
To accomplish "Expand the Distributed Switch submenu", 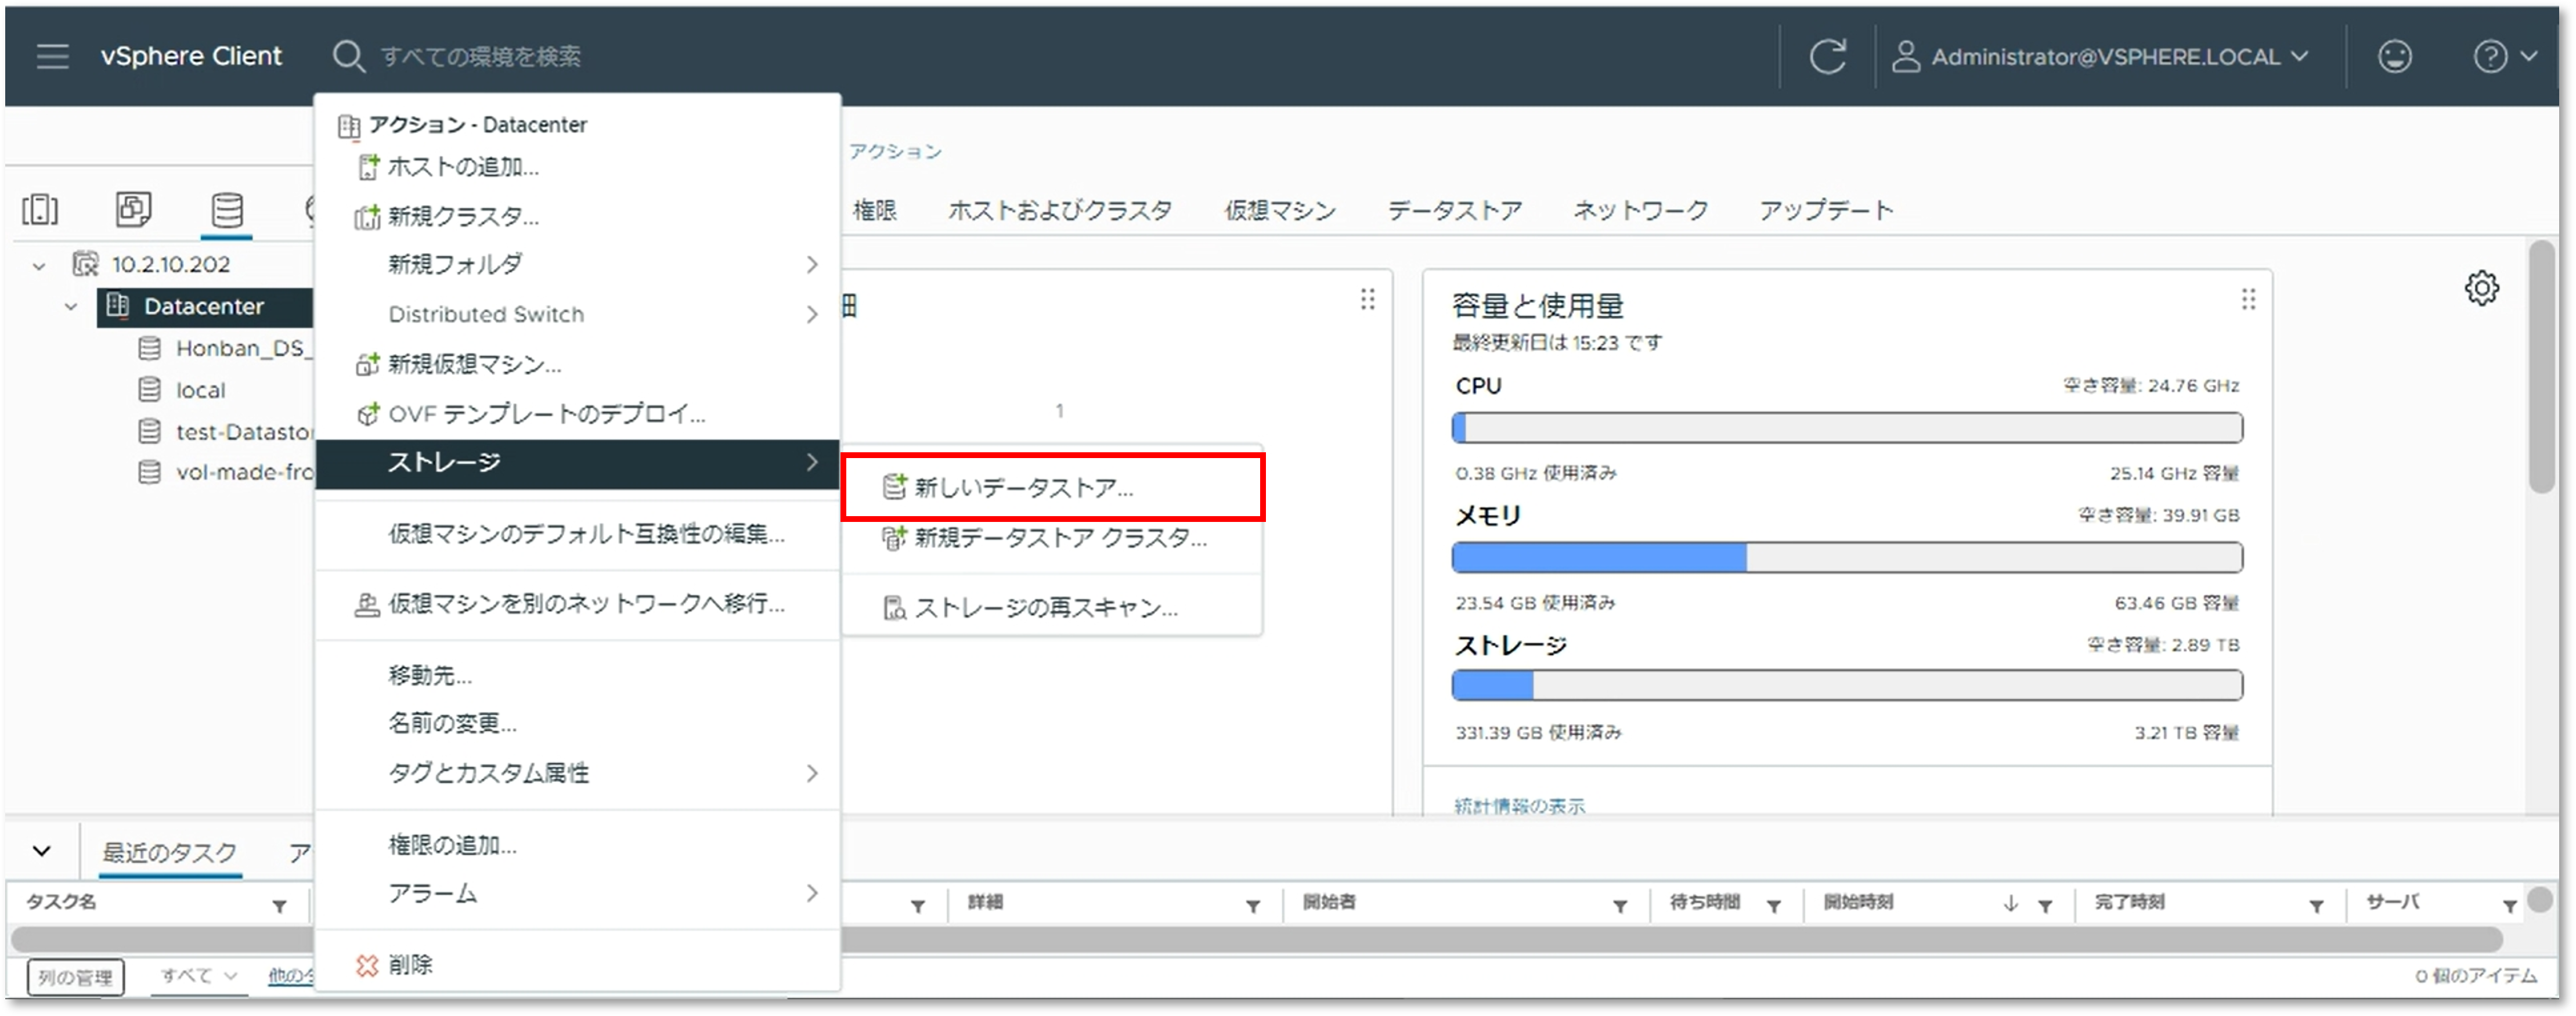I will (x=577, y=314).
